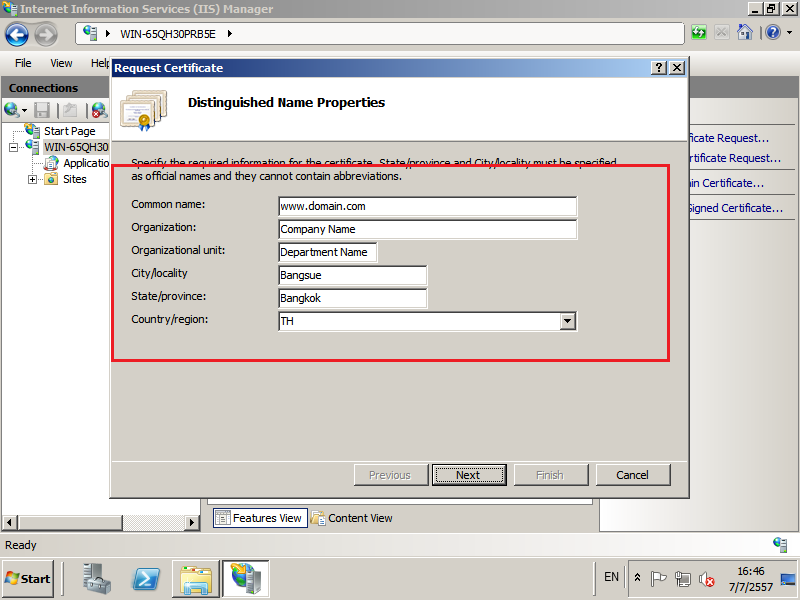Click the dialog's question mark help button

tap(659, 68)
